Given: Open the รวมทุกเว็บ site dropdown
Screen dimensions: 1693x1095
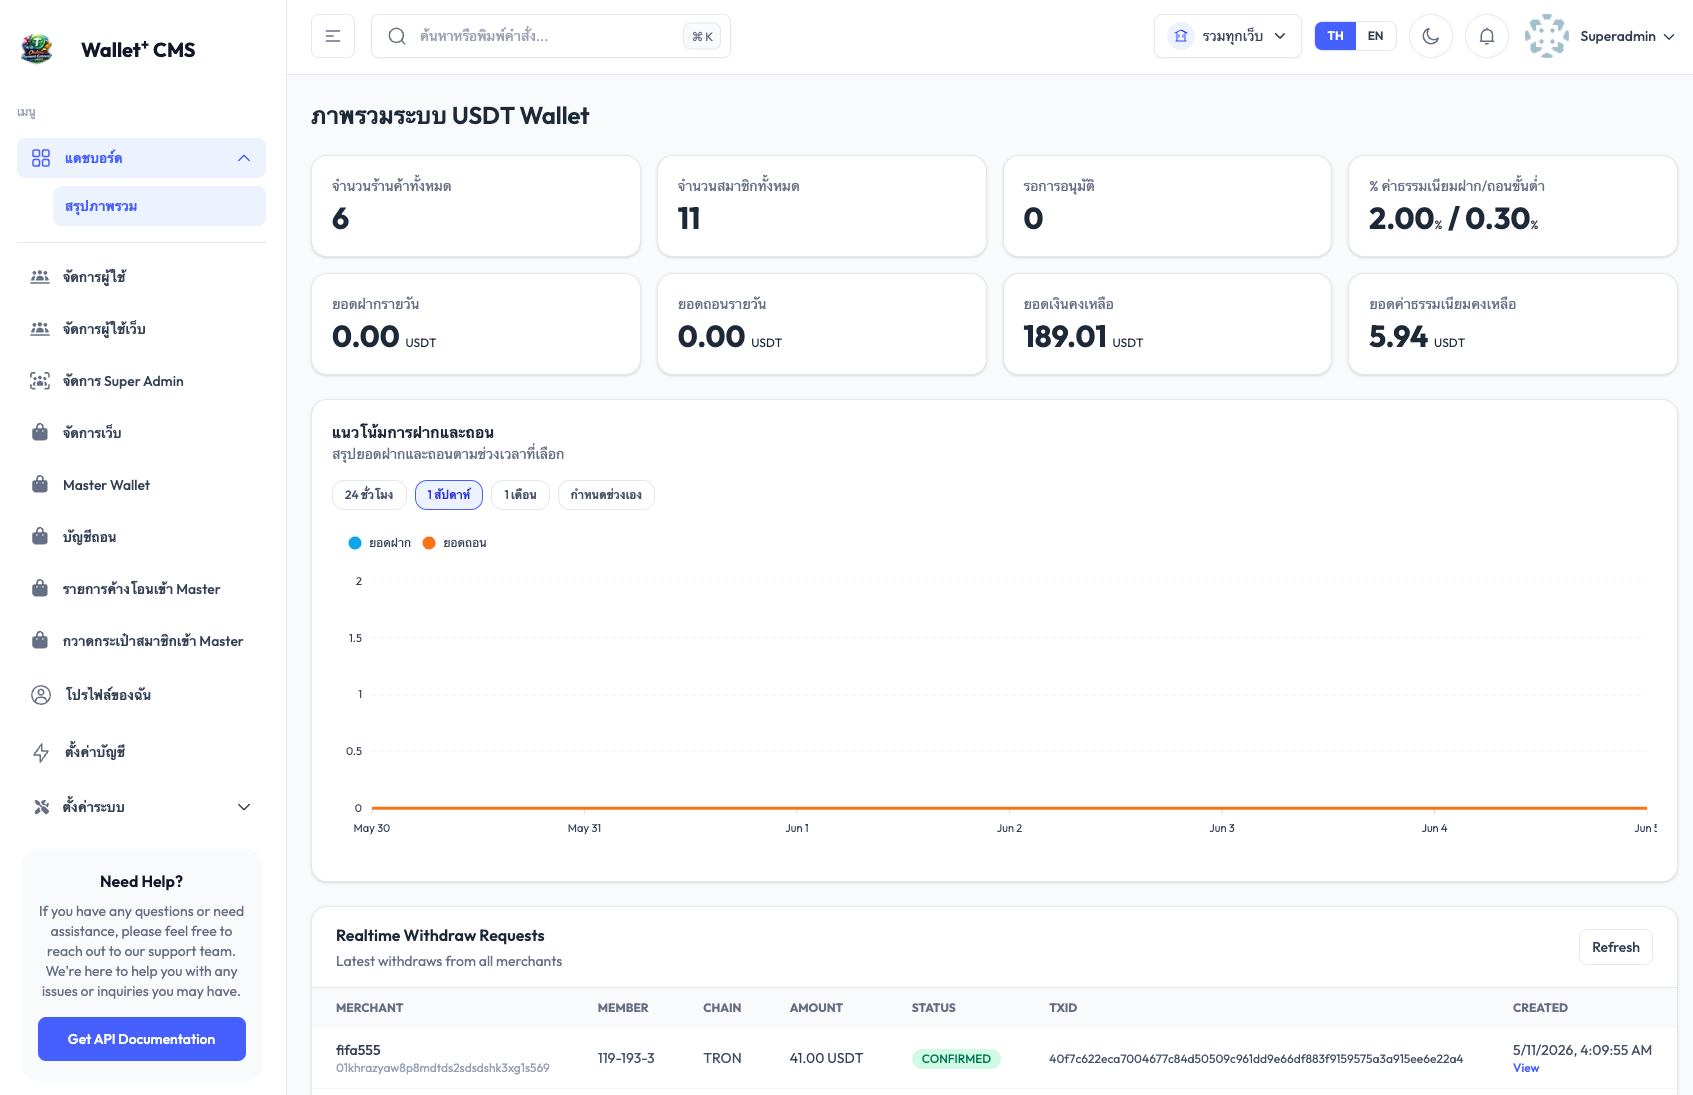Looking at the screenshot, I should pyautogui.click(x=1228, y=36).
